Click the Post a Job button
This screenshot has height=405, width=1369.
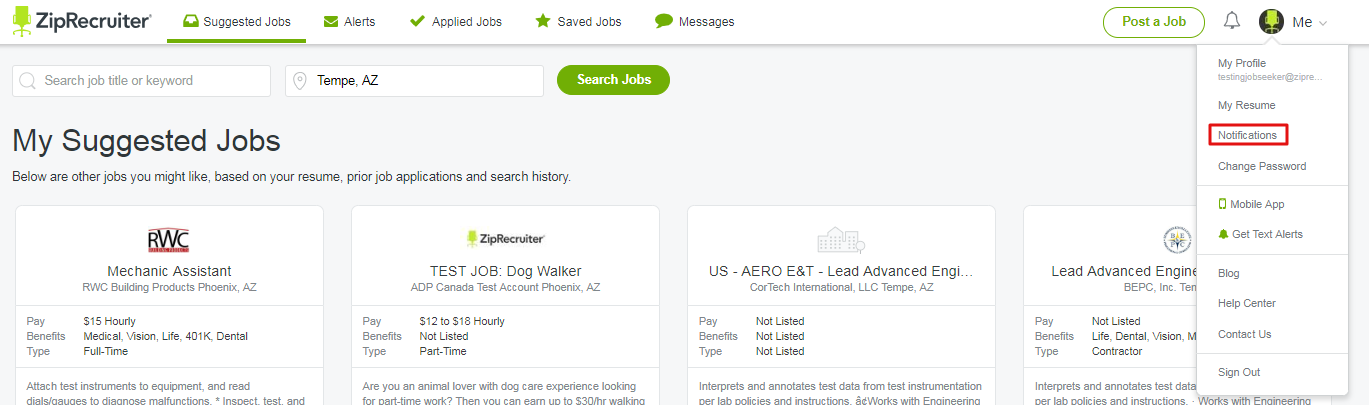pyautogui.click(x=1154, y=22)
